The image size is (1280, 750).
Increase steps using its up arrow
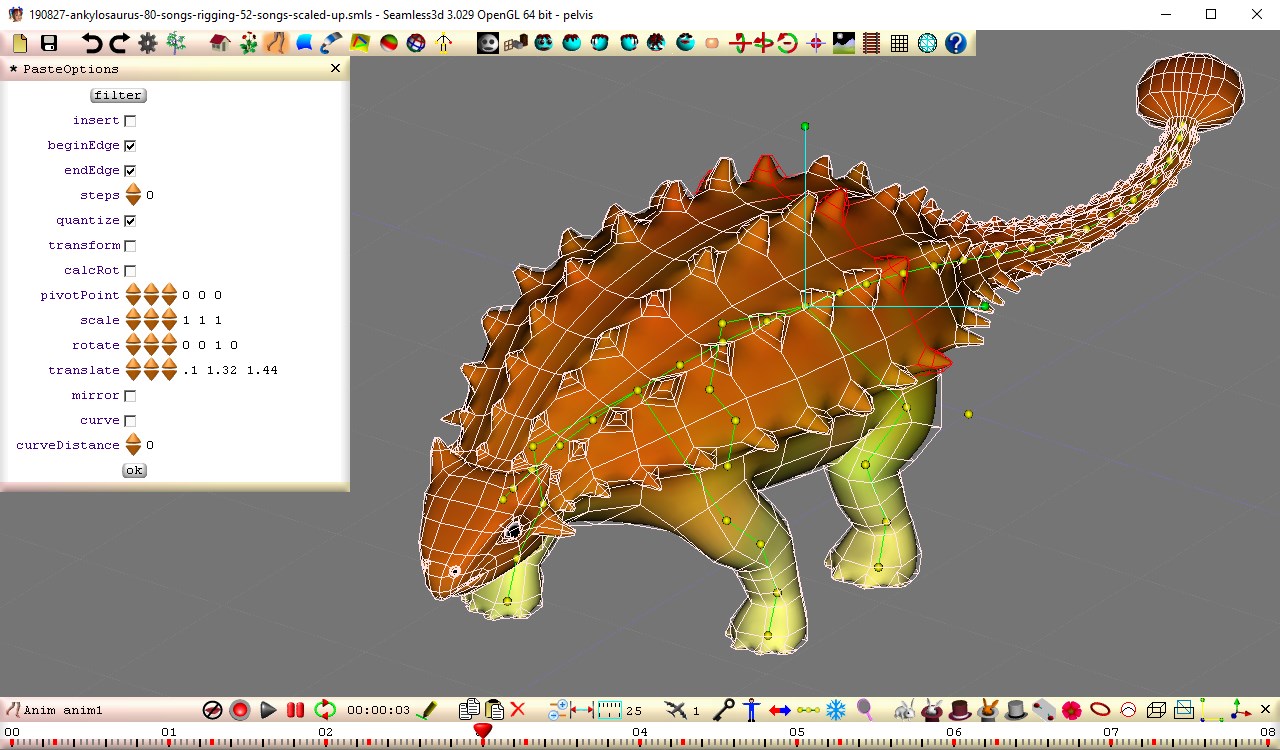coord(134,189)
